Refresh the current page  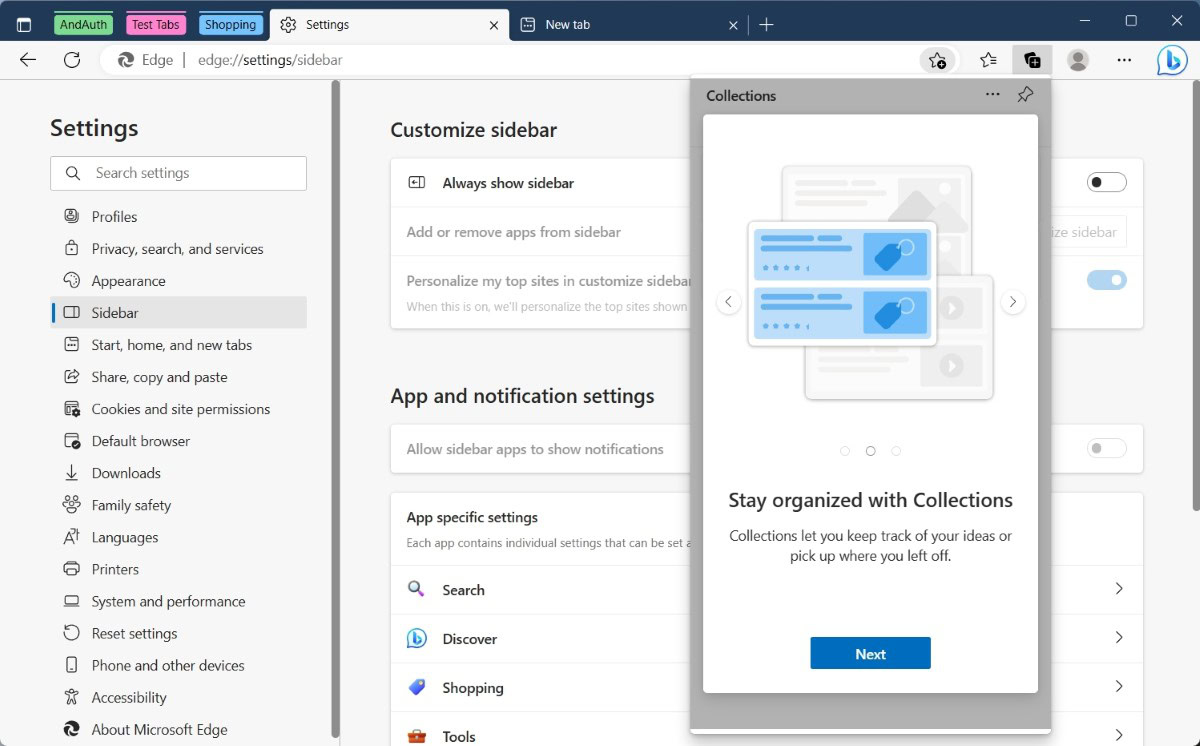pyautogui.click(x=72, y=60)
